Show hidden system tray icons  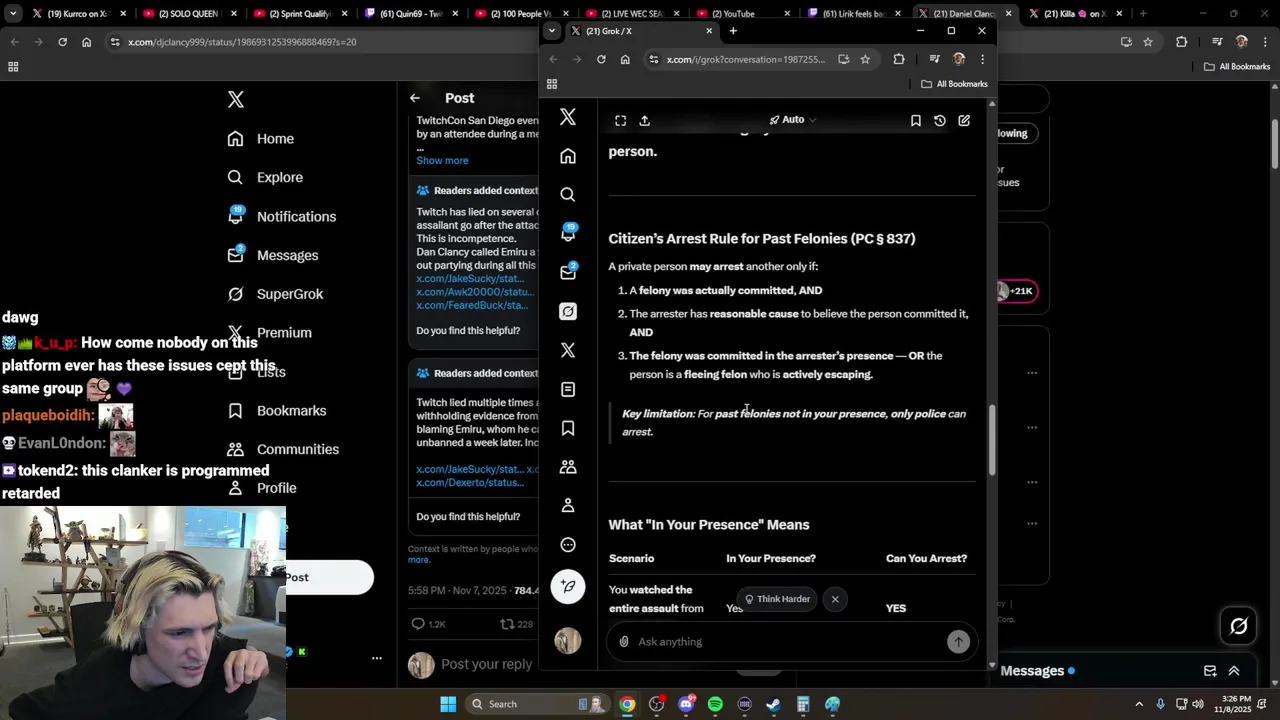coord(1138,704)
